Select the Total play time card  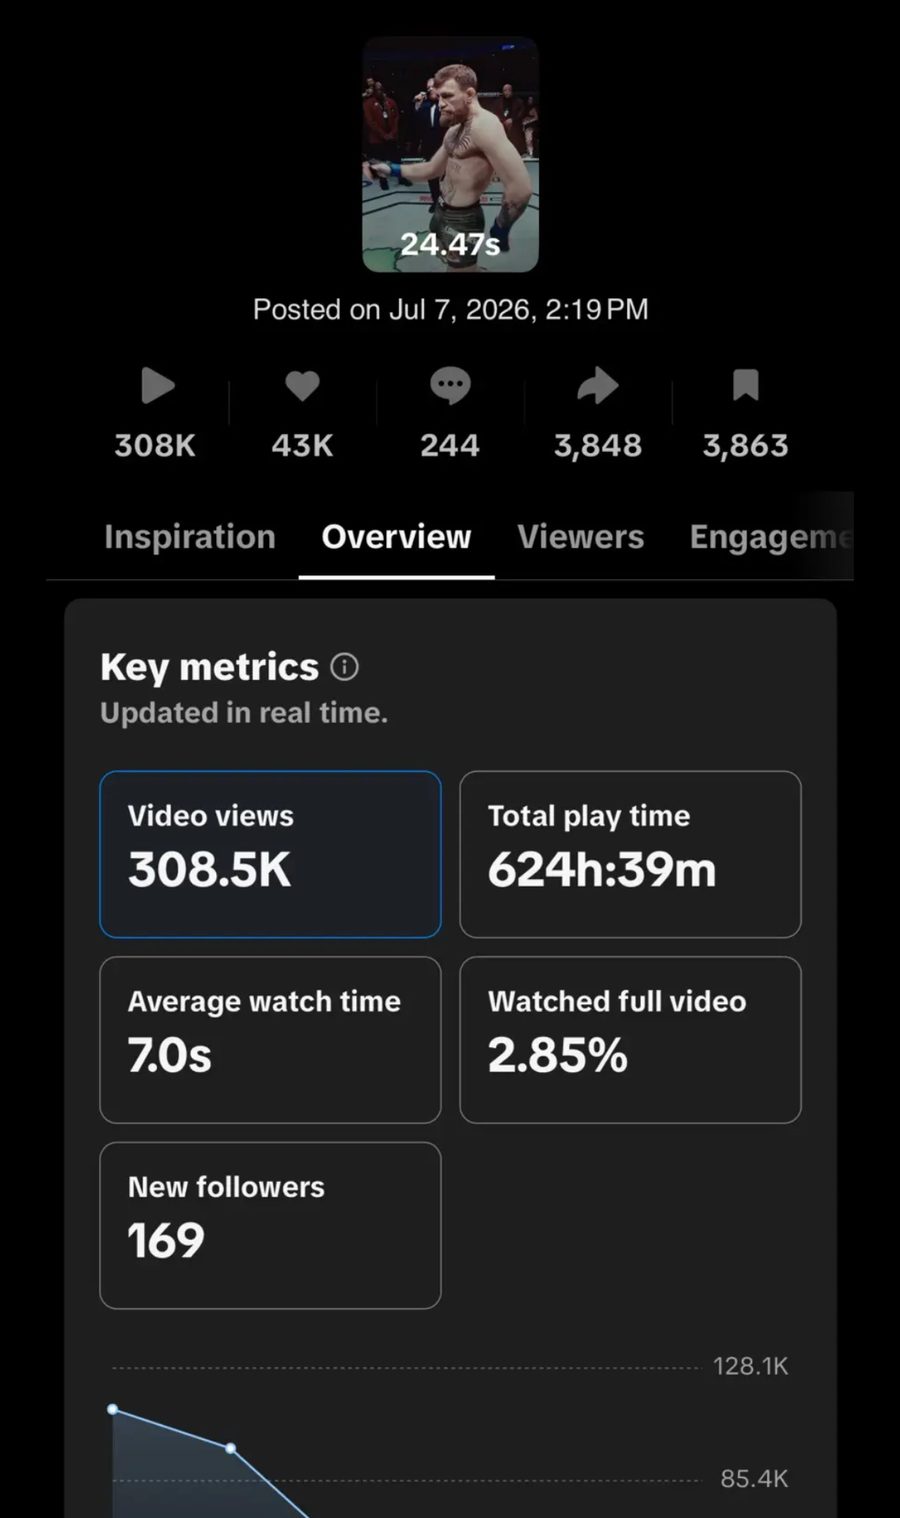click(x=630, y=854)
